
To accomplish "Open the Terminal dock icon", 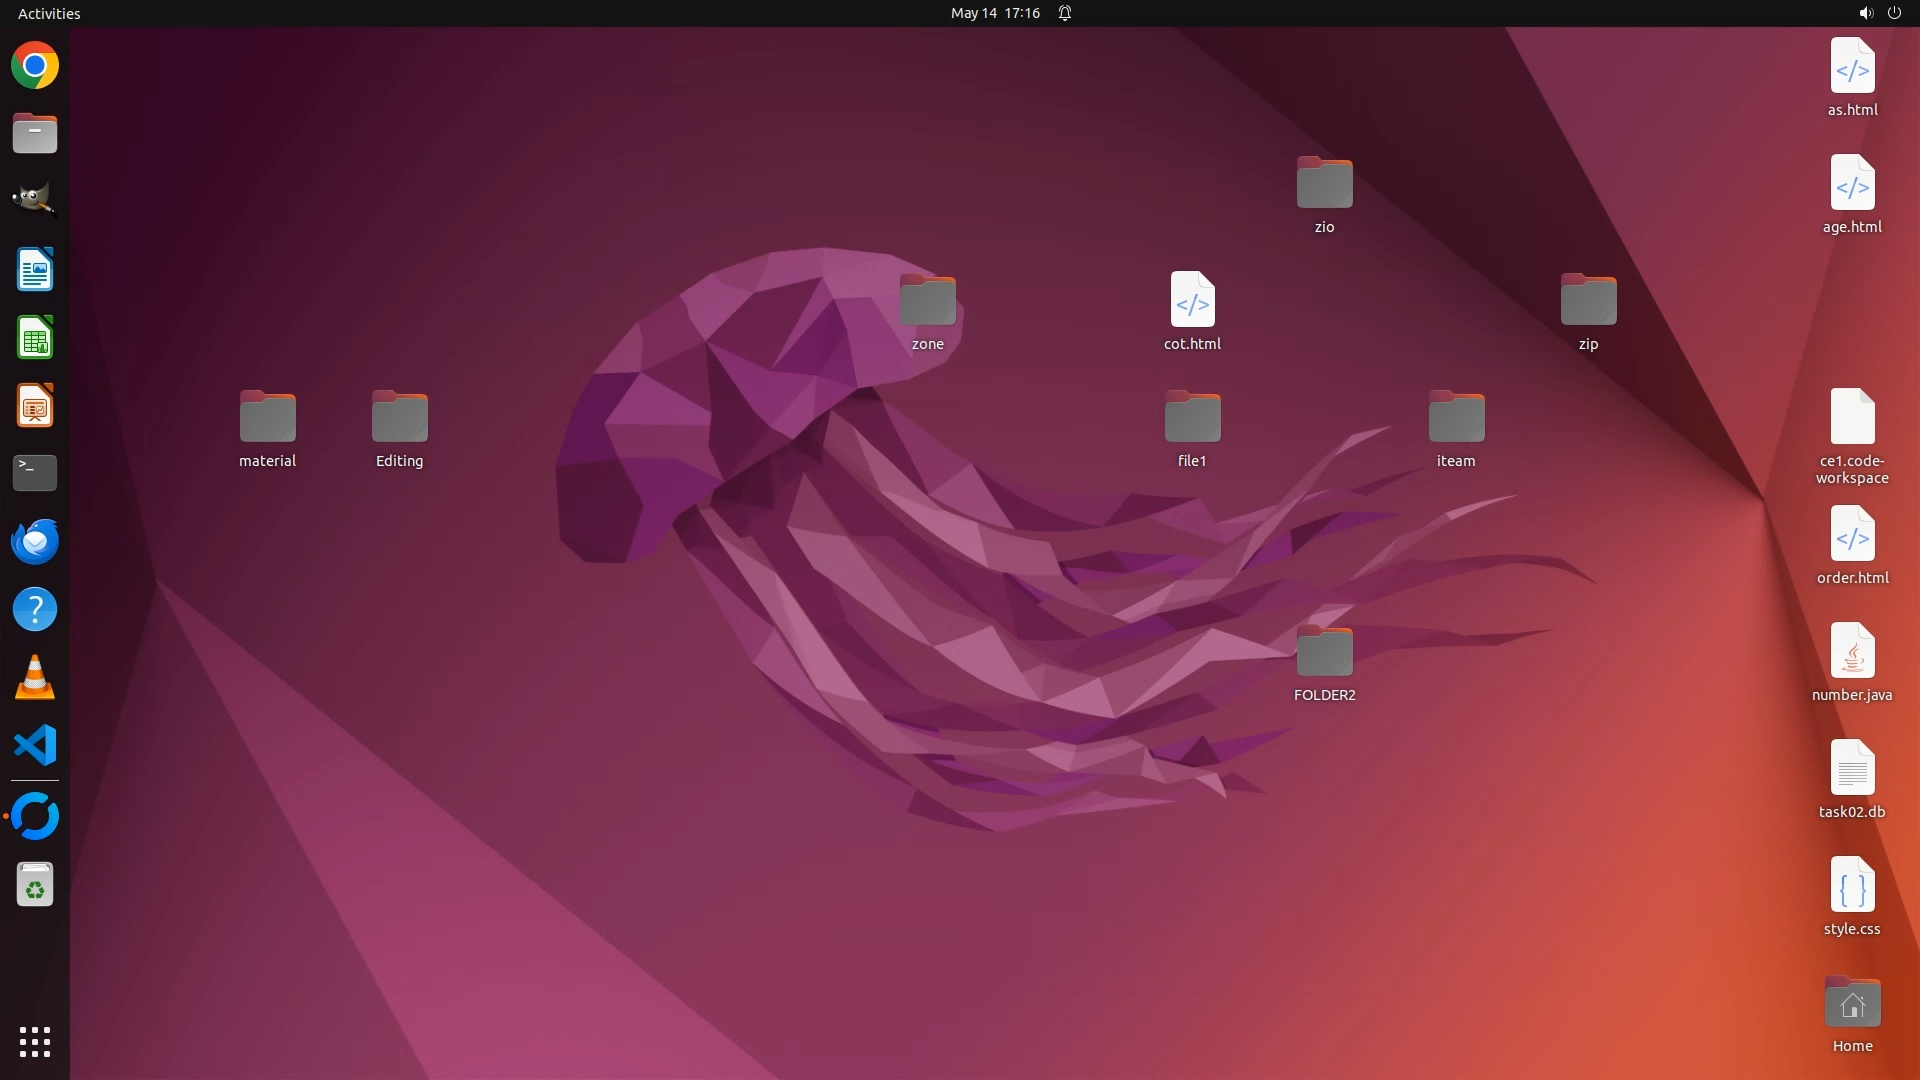I will 35,473.
